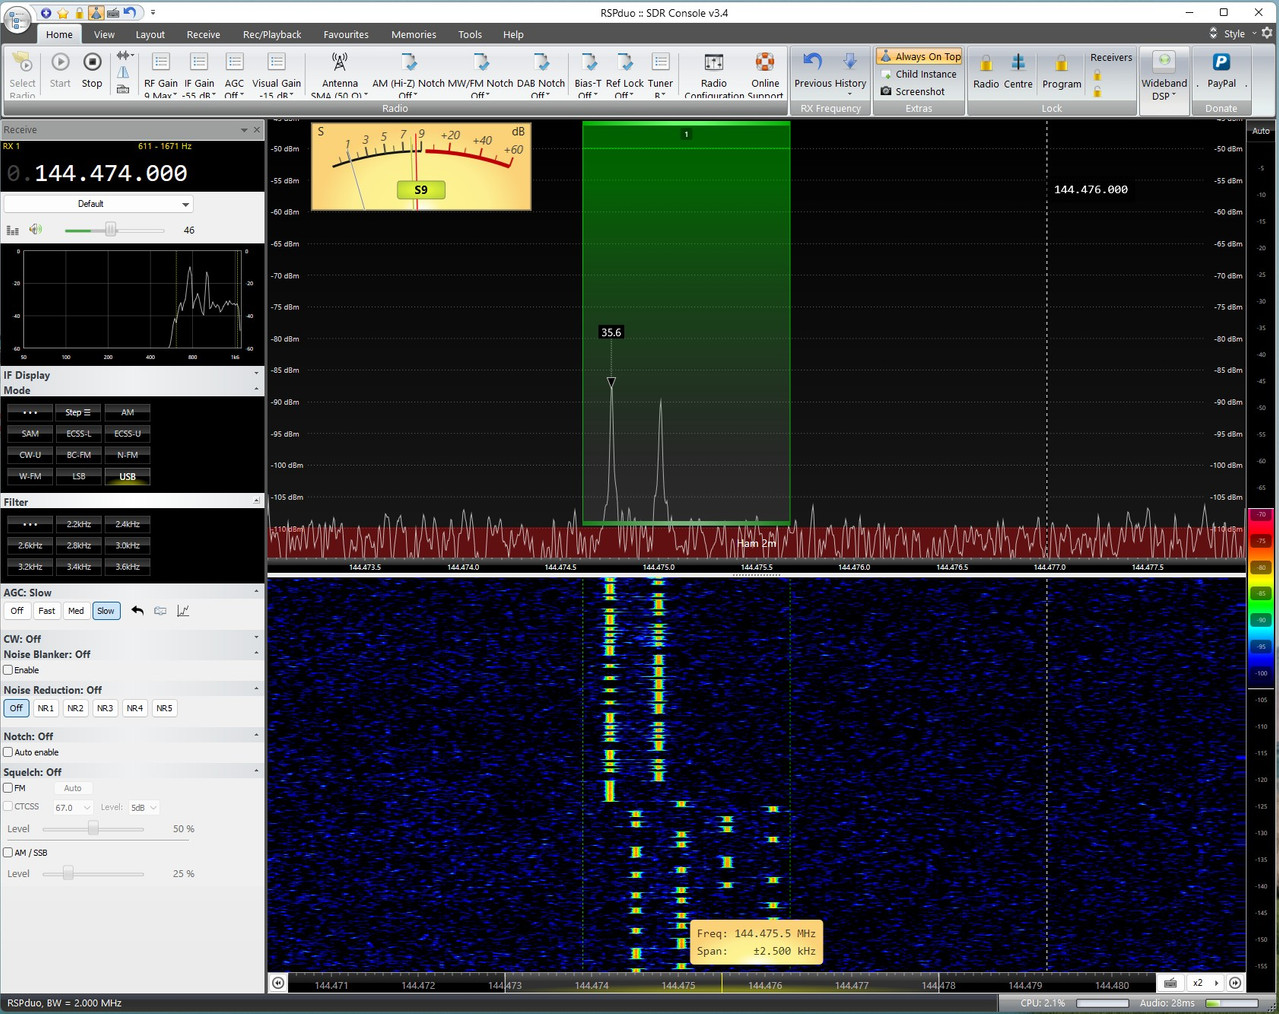
Task: Open the Memories ribbon tab
Action: tap(413, 34)
